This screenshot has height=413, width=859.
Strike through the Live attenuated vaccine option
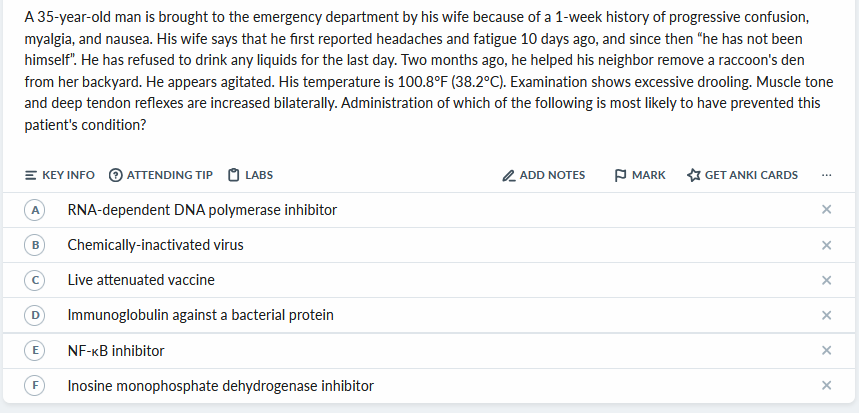click(x=826, y=280)
